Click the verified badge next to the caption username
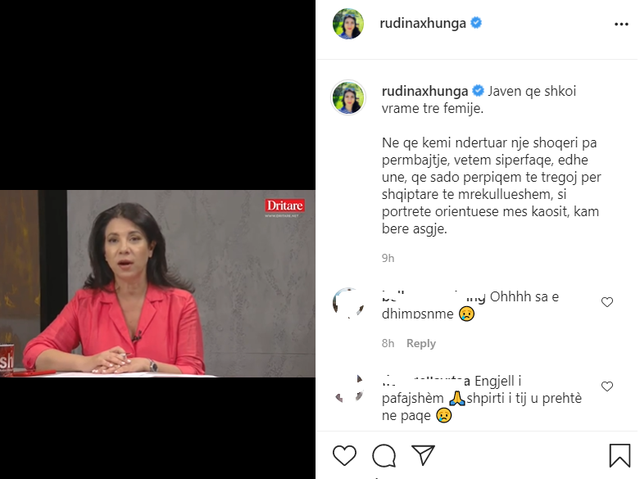This screenshot has width=640, height=479. [478, 91]
